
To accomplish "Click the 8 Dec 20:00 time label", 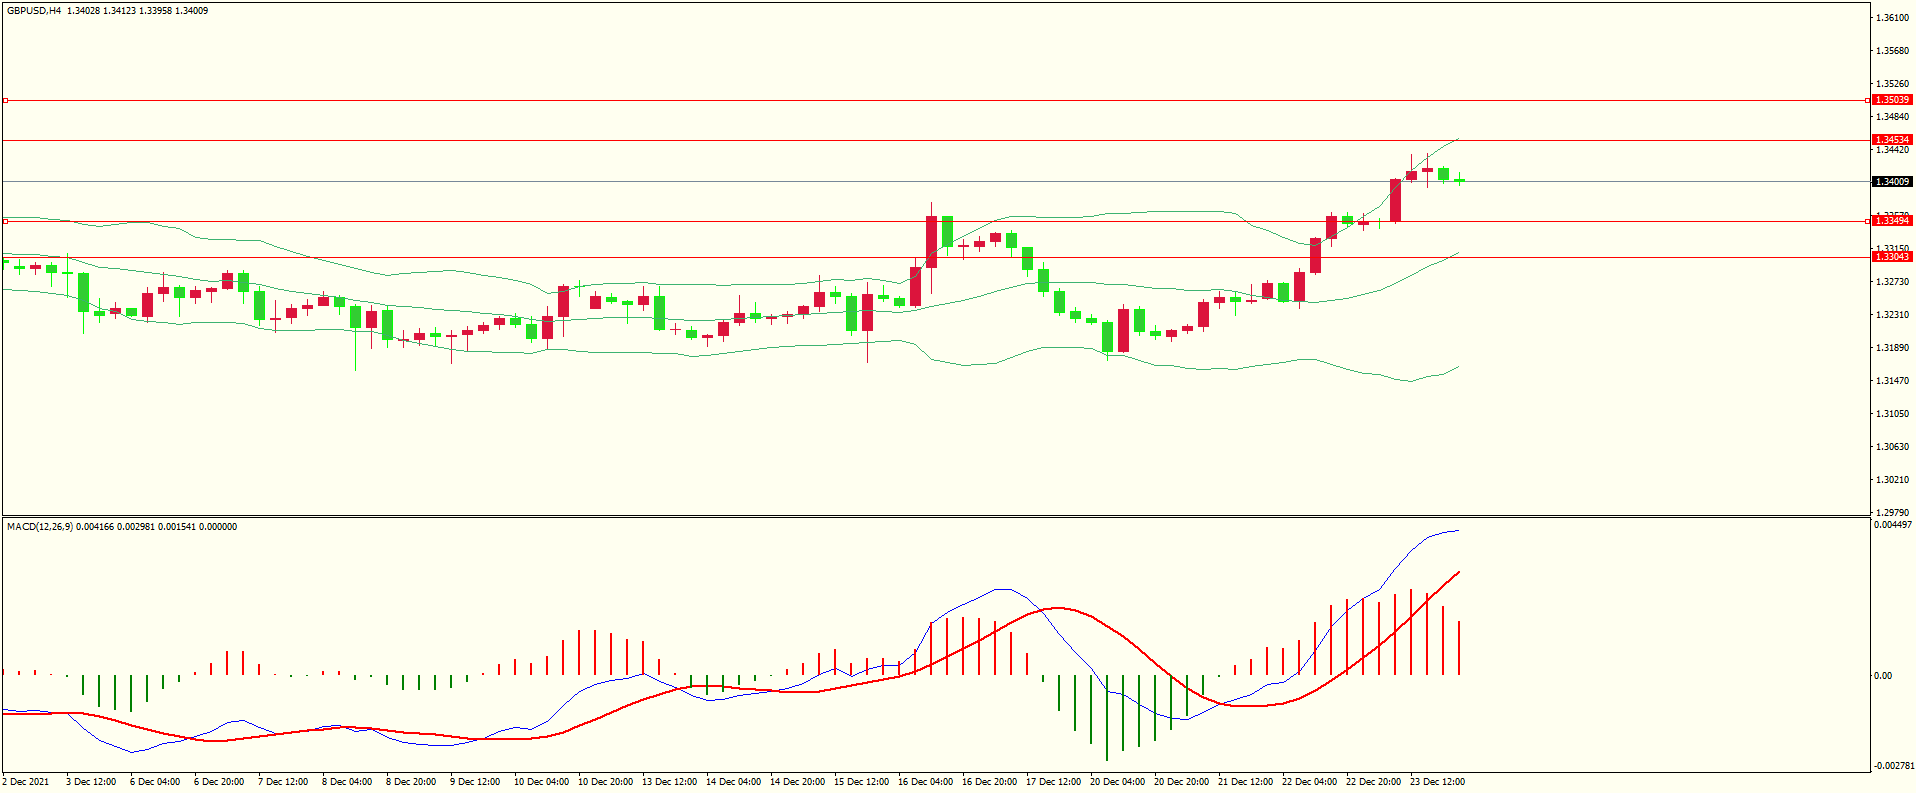I will (411, 782).
